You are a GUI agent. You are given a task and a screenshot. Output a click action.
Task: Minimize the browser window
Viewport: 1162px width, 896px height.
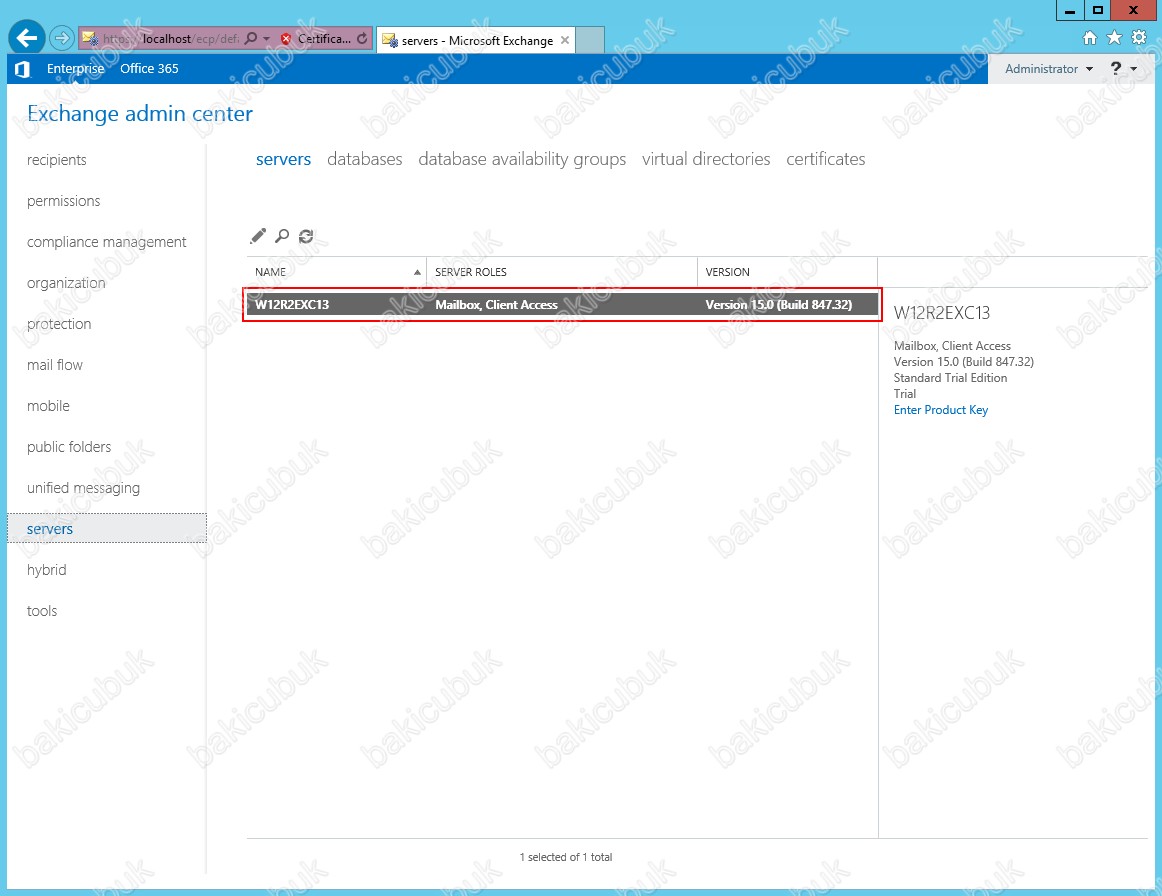coord(1069,10)
